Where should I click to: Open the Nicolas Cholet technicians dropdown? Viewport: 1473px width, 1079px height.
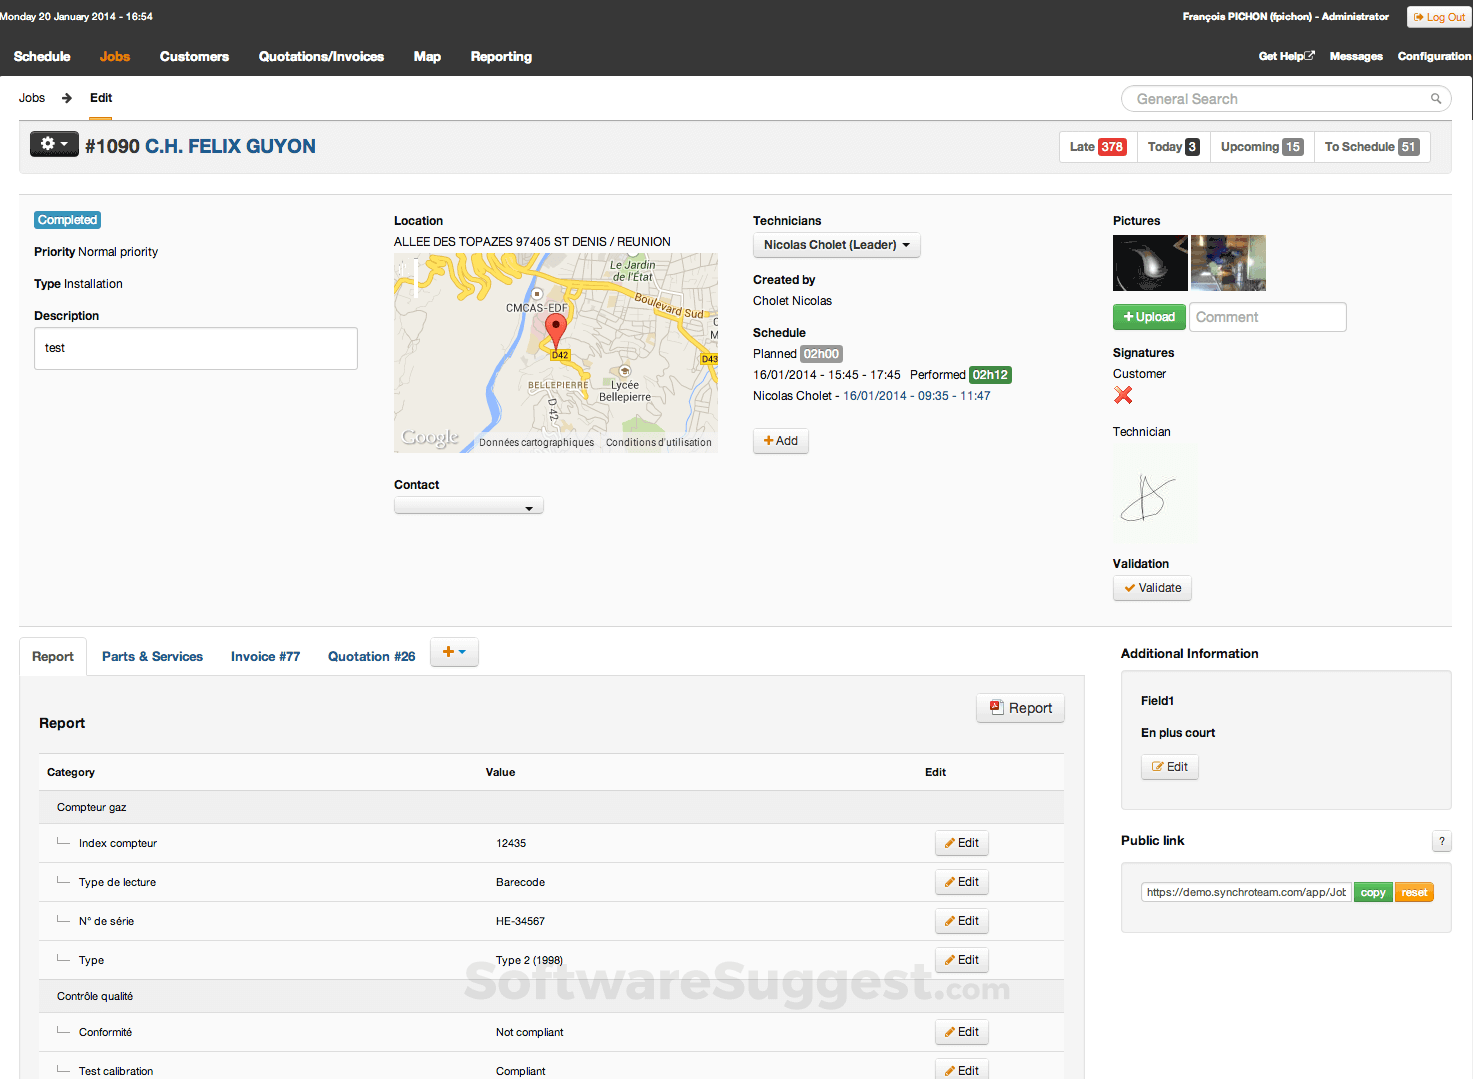pyautogui.click(x=836, y=244)
